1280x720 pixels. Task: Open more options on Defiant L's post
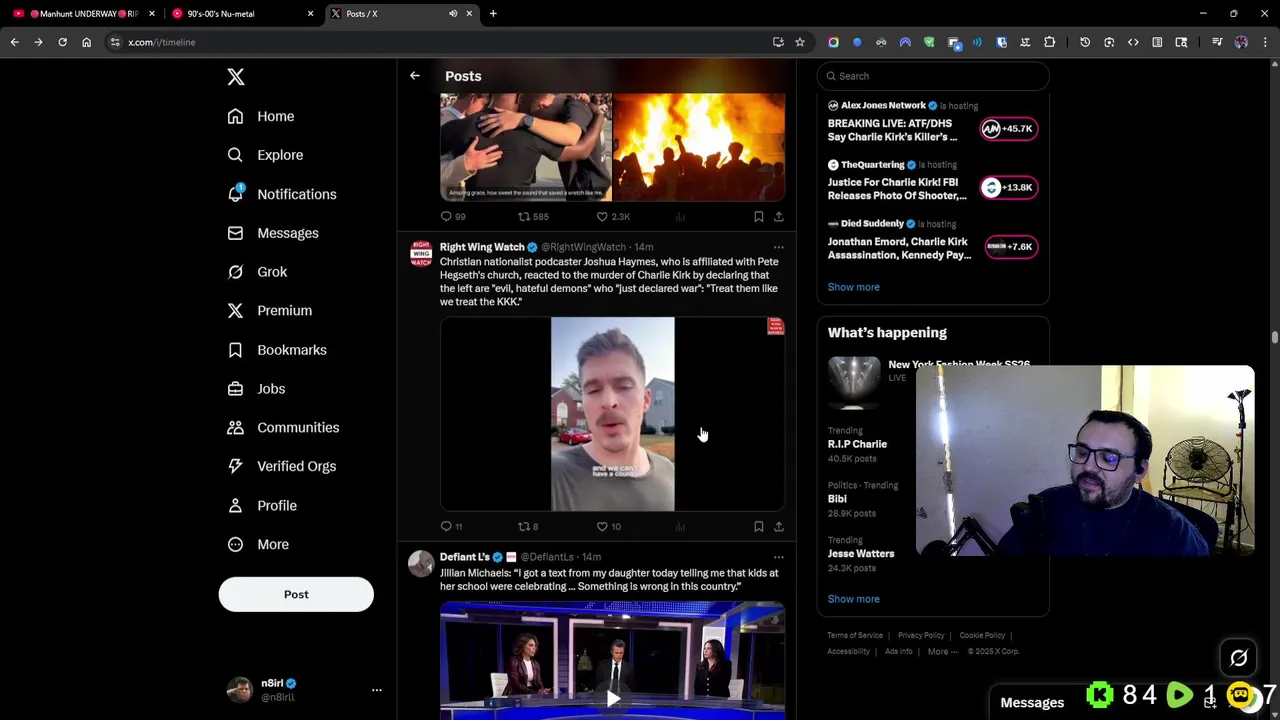779,557
